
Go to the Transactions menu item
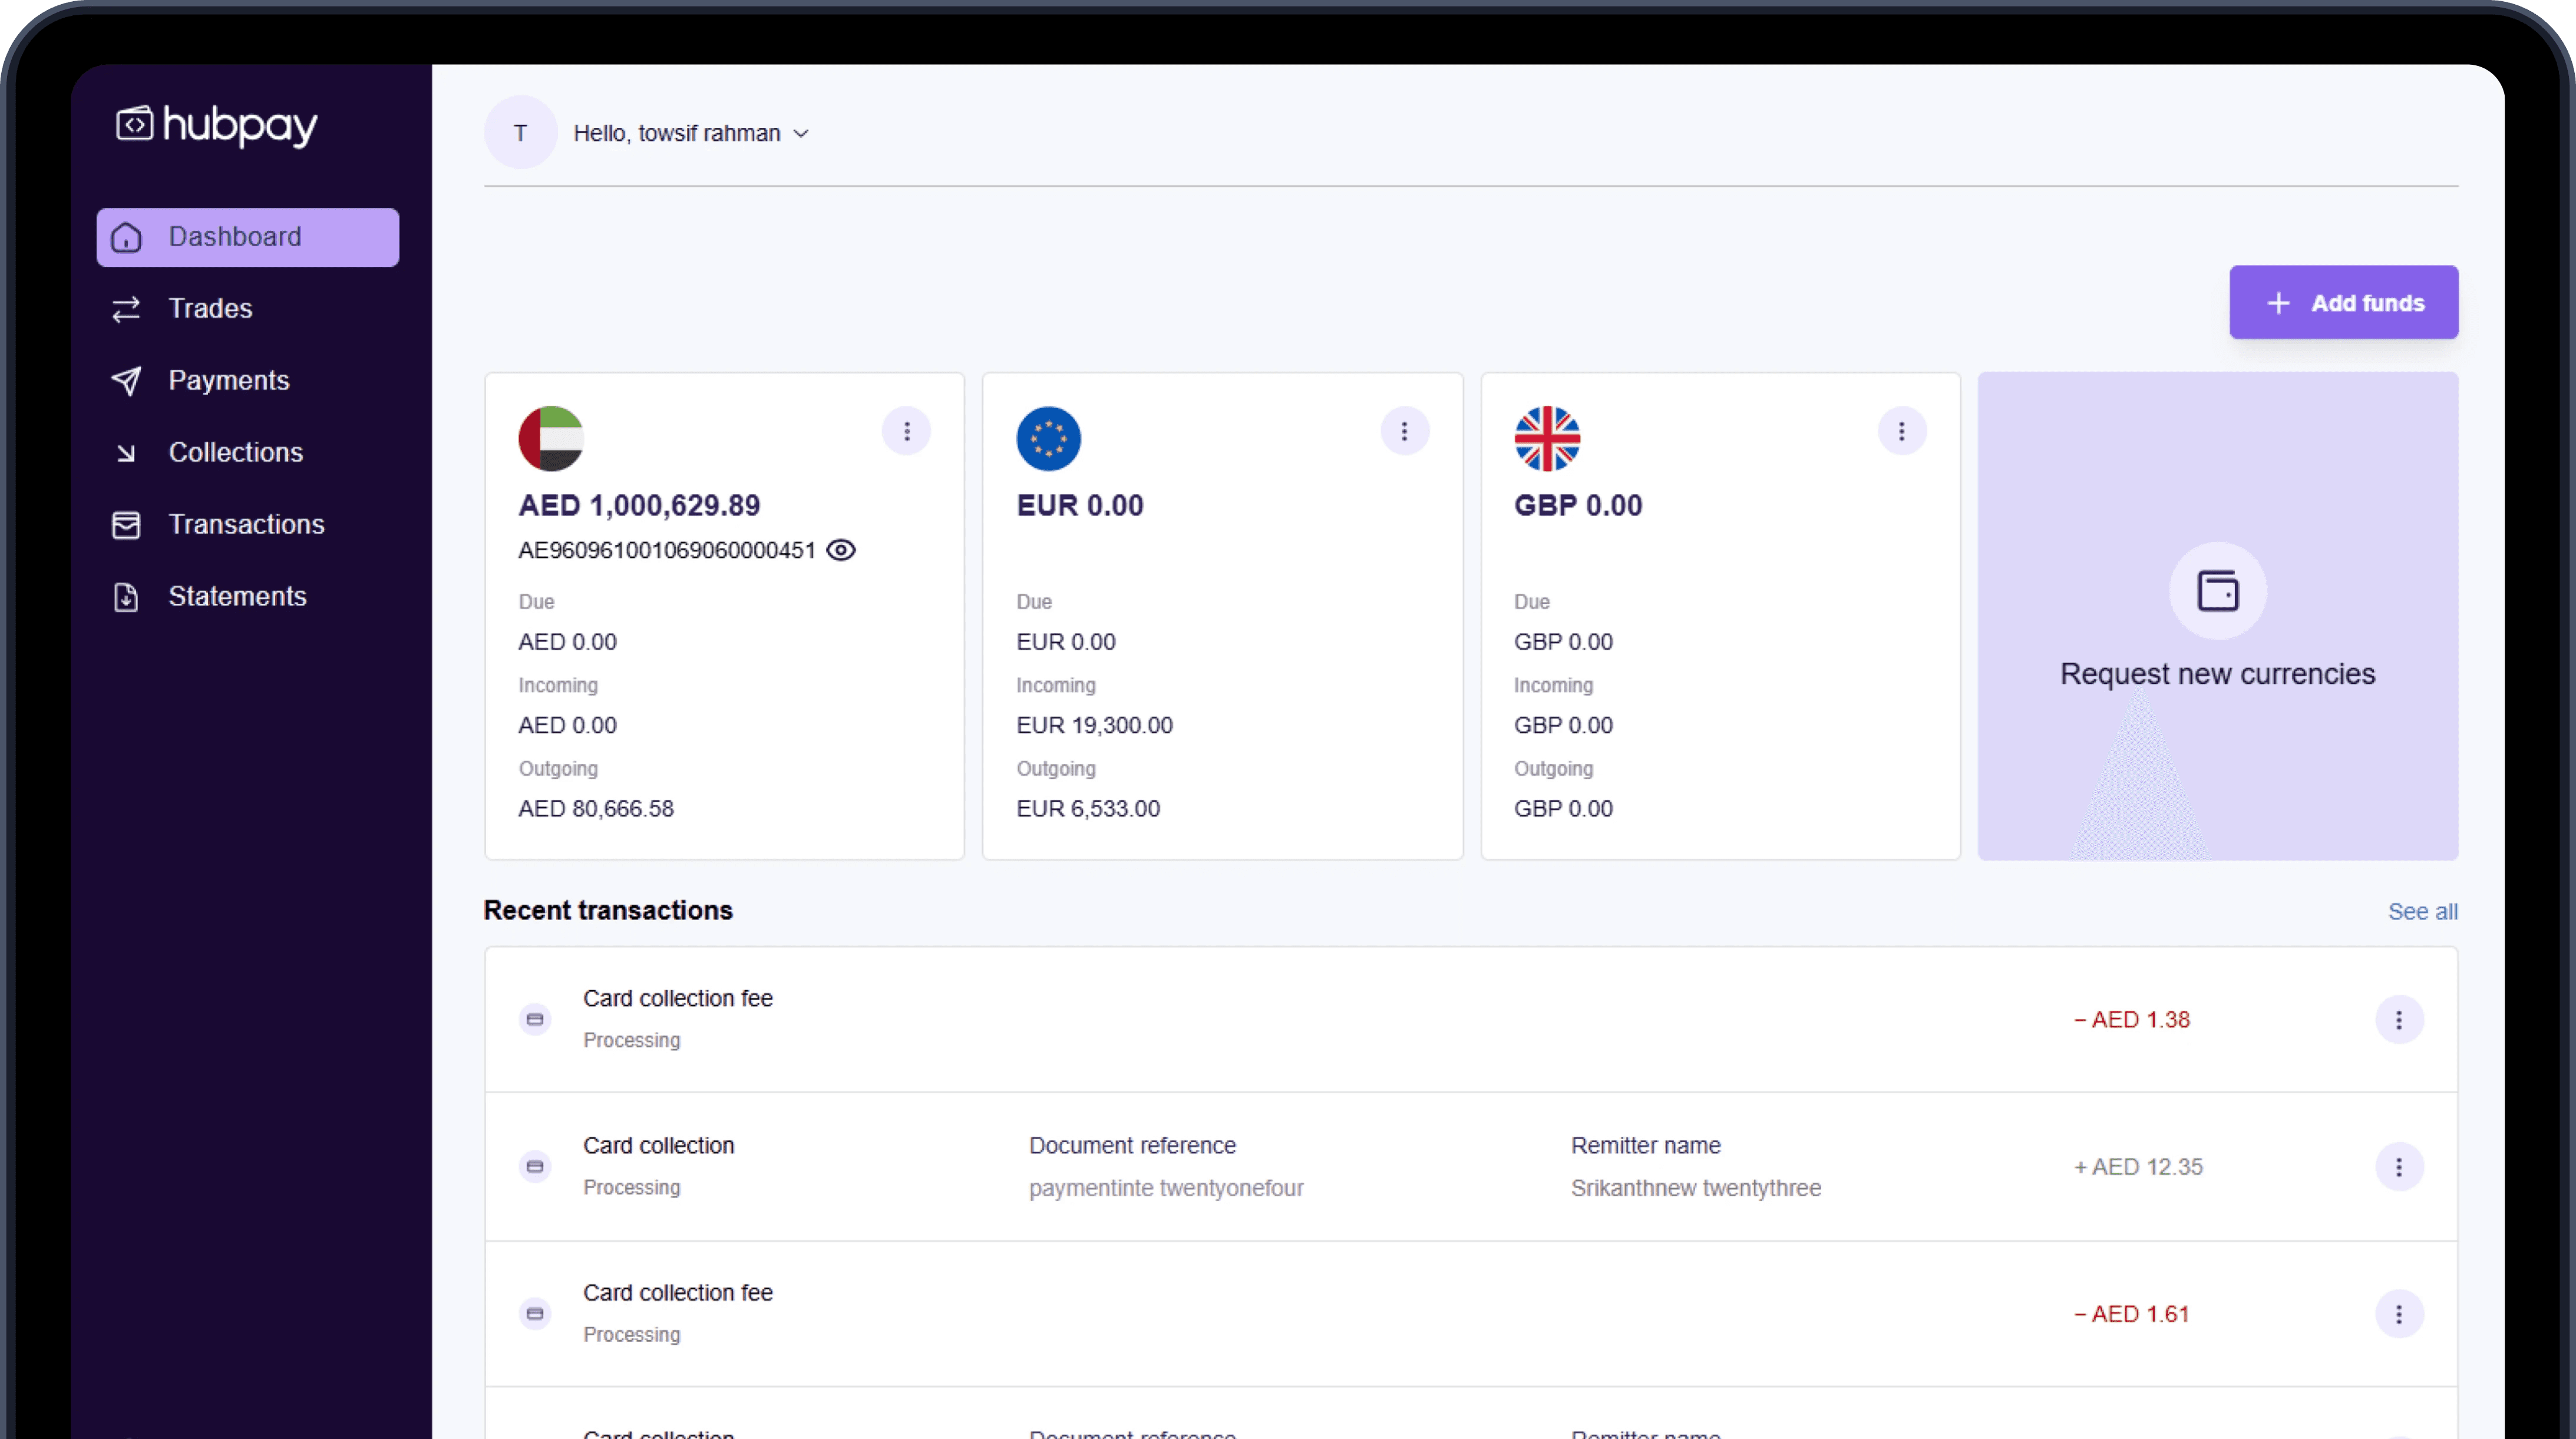246,524
